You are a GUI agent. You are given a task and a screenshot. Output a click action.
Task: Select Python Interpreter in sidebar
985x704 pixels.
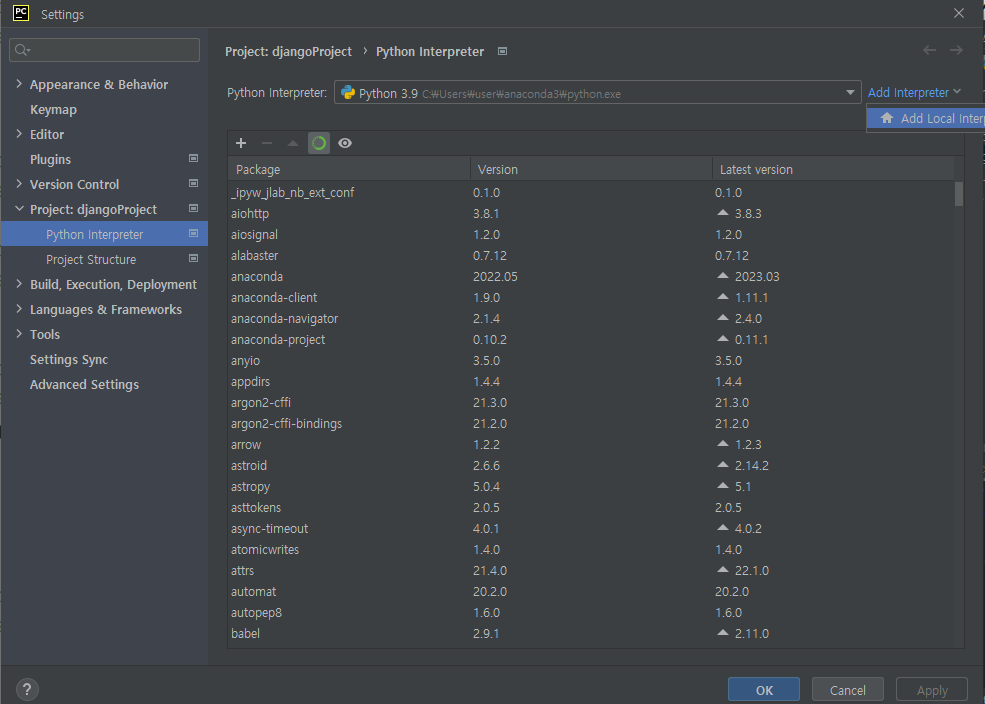point(104,234)
